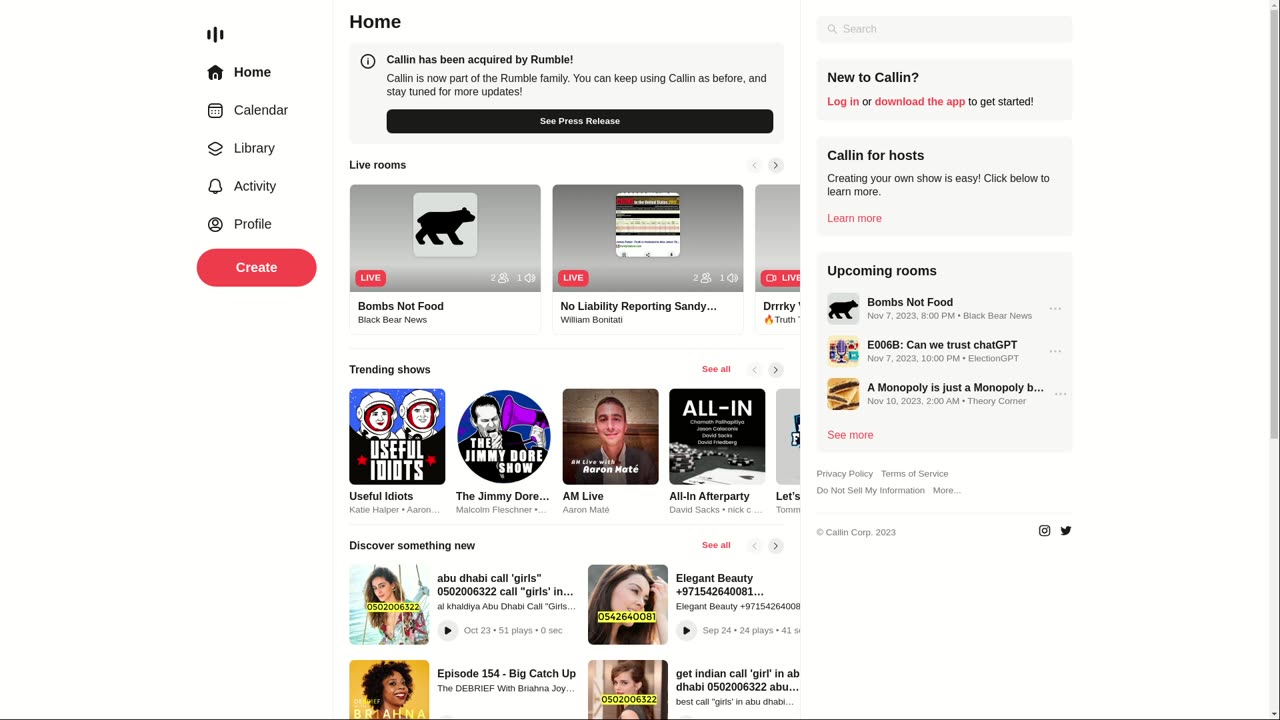Open the Profile page
Image resolution: width=1280 pixels, height=720 pixels.
coord(239,224)
